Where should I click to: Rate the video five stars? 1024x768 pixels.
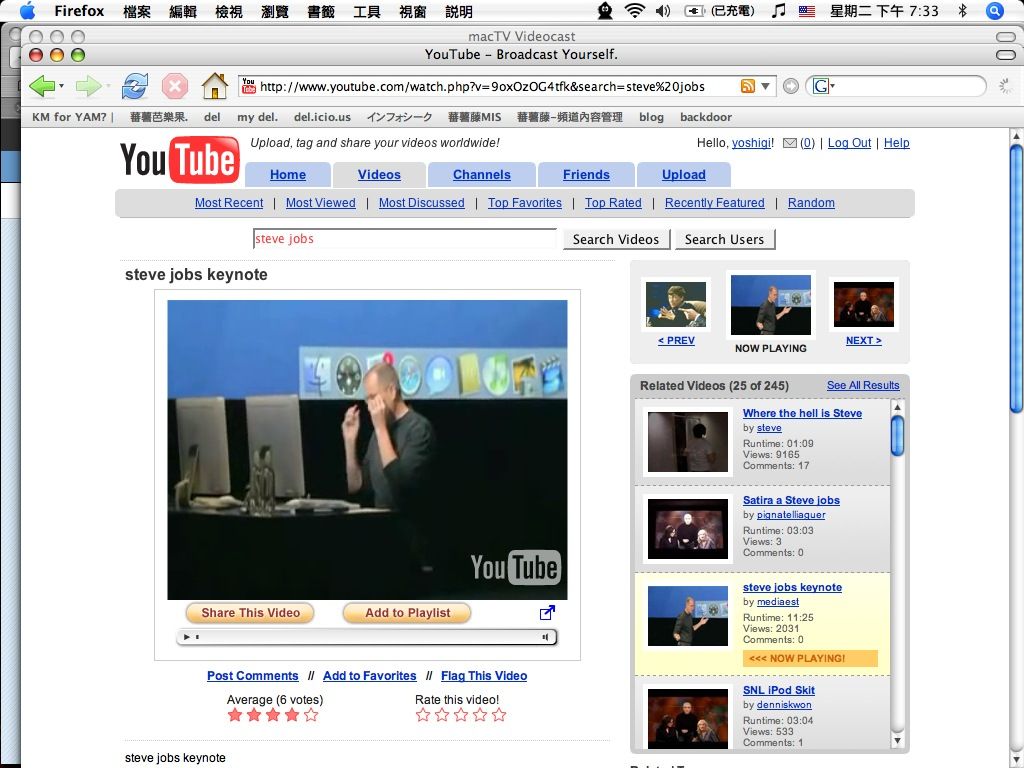coord(499,715)
